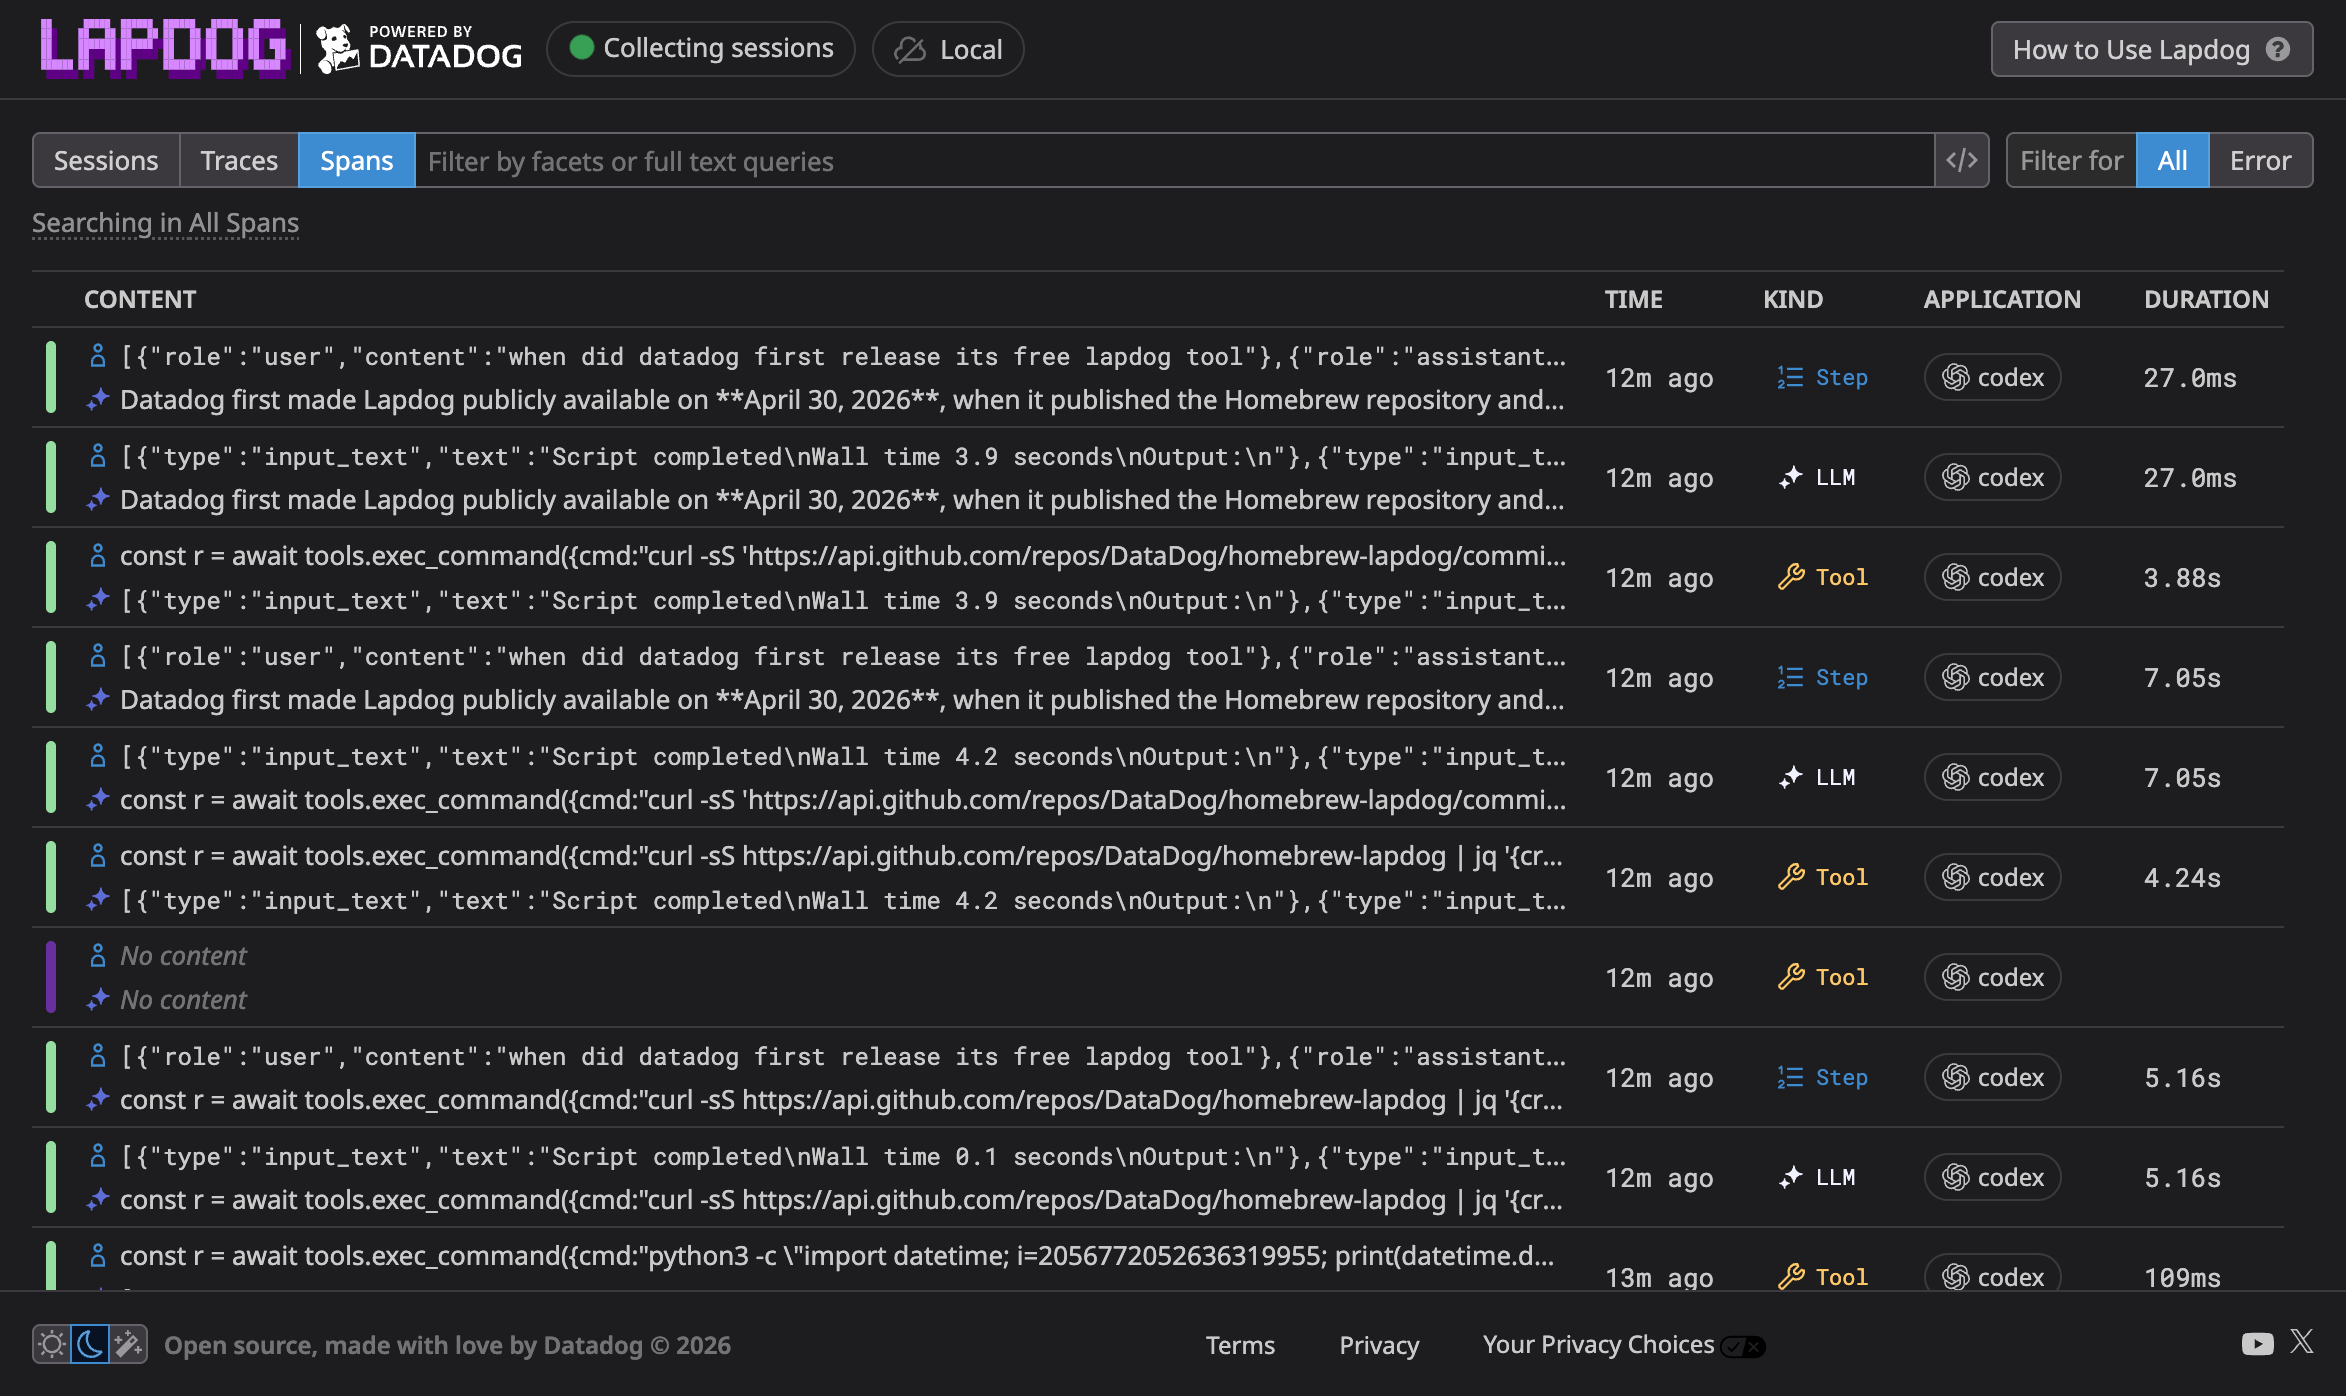Screen dimensions: 2346x1396
Task: Click the Step kind icon in 27.0ms row
Action: [1790, 377]
